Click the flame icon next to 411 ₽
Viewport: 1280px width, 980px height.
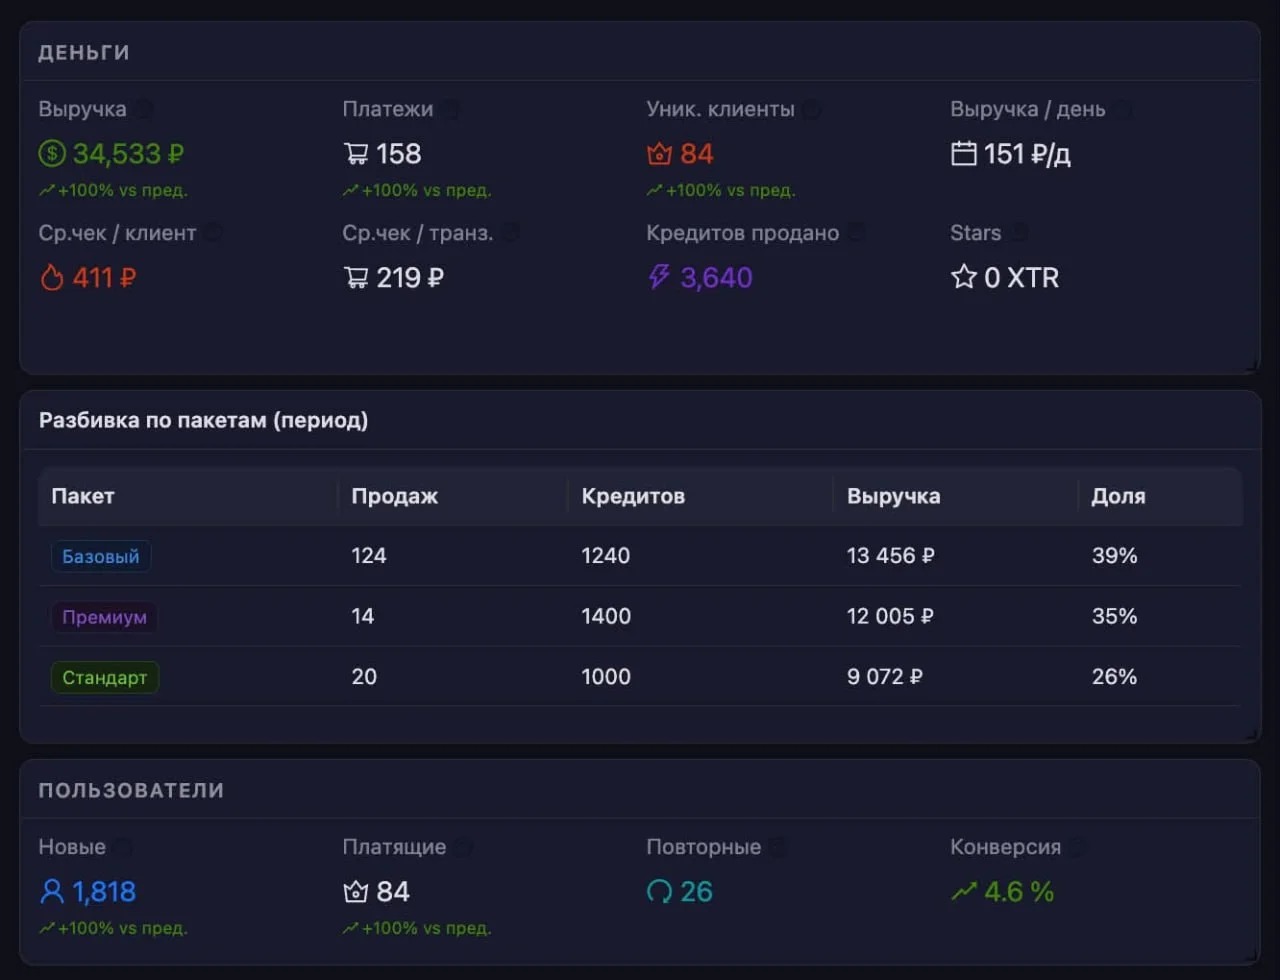pyautogui.click(x=52, y=277)
